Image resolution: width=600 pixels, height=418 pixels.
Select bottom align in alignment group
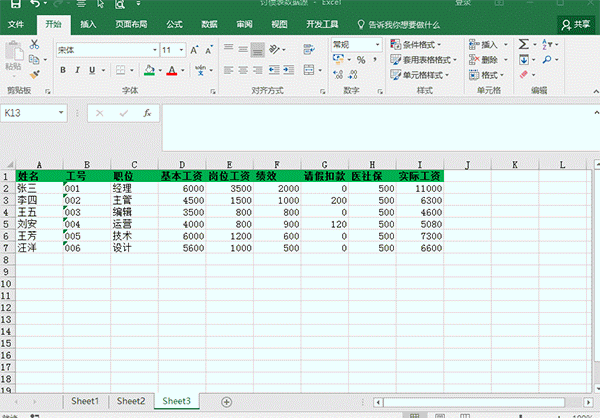click(x=258, y=50)
